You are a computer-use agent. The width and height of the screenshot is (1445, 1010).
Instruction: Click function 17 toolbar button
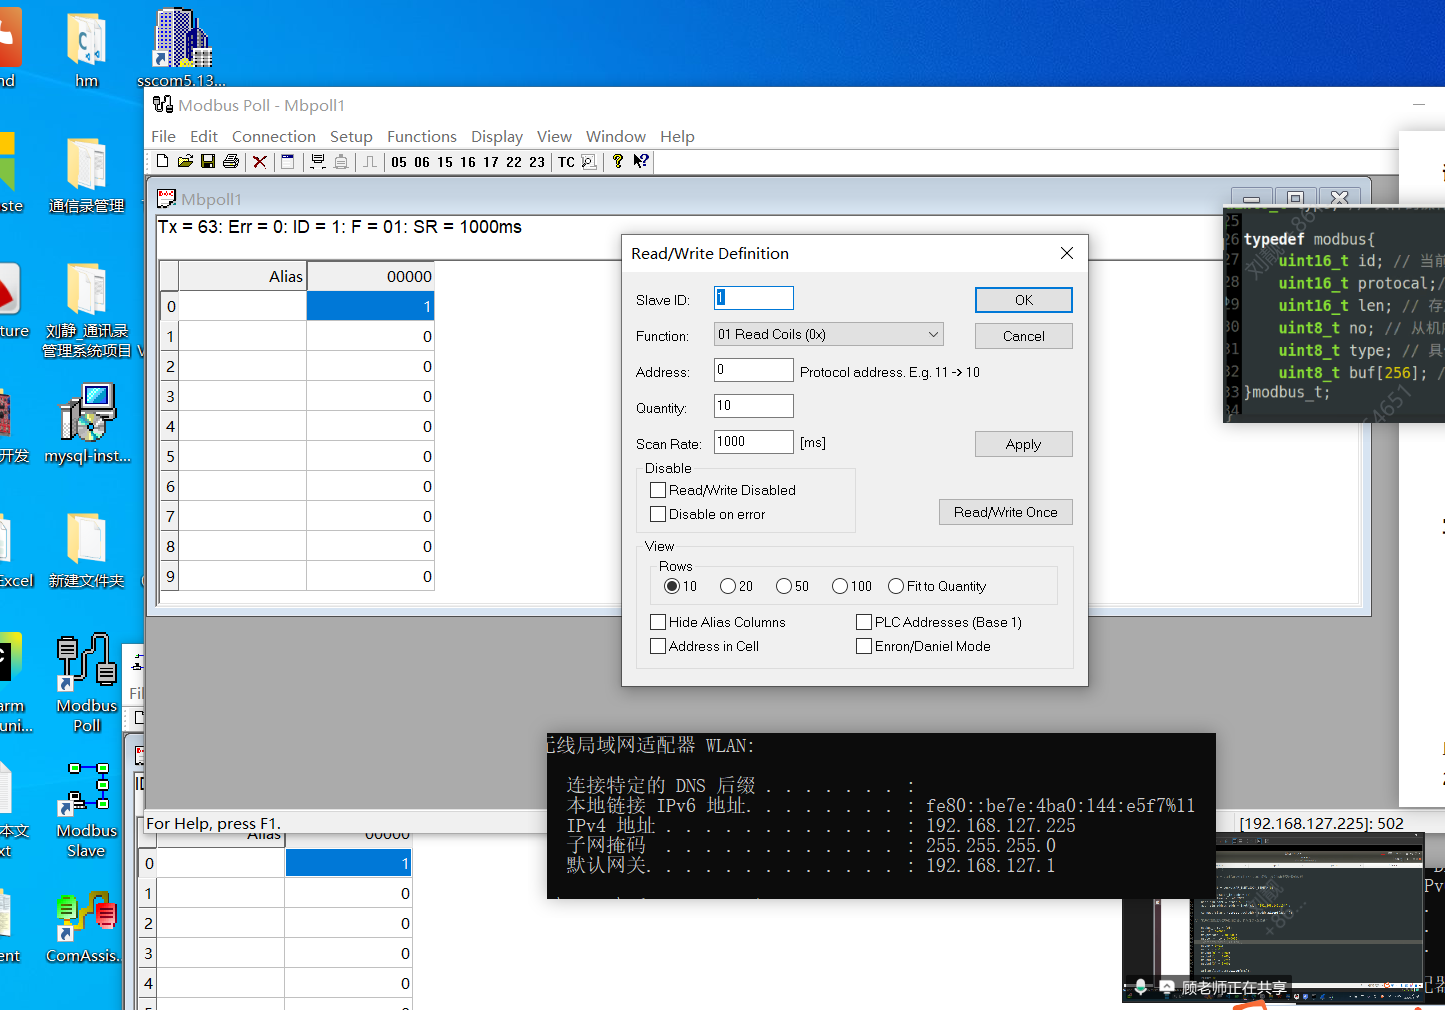pyautogui.click(x=491, y=162)
